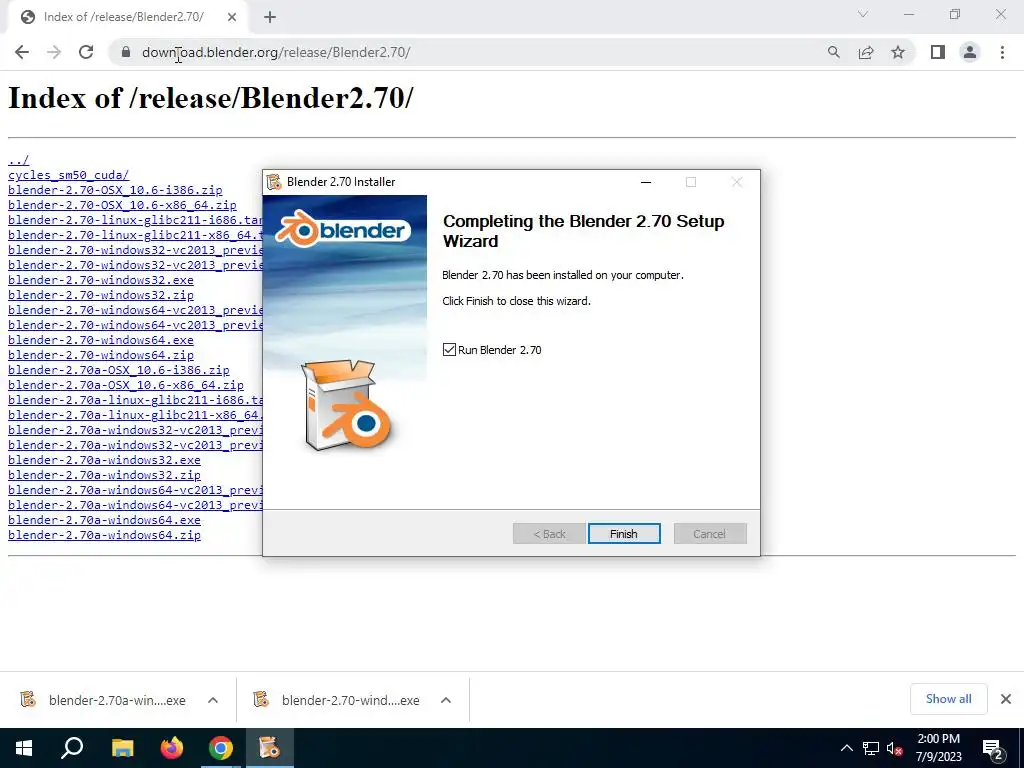Viewport: 1024px width, 768px height.
Task: Uncheck the Run Blender 2.70 checkbox
Action: (449, 349)
